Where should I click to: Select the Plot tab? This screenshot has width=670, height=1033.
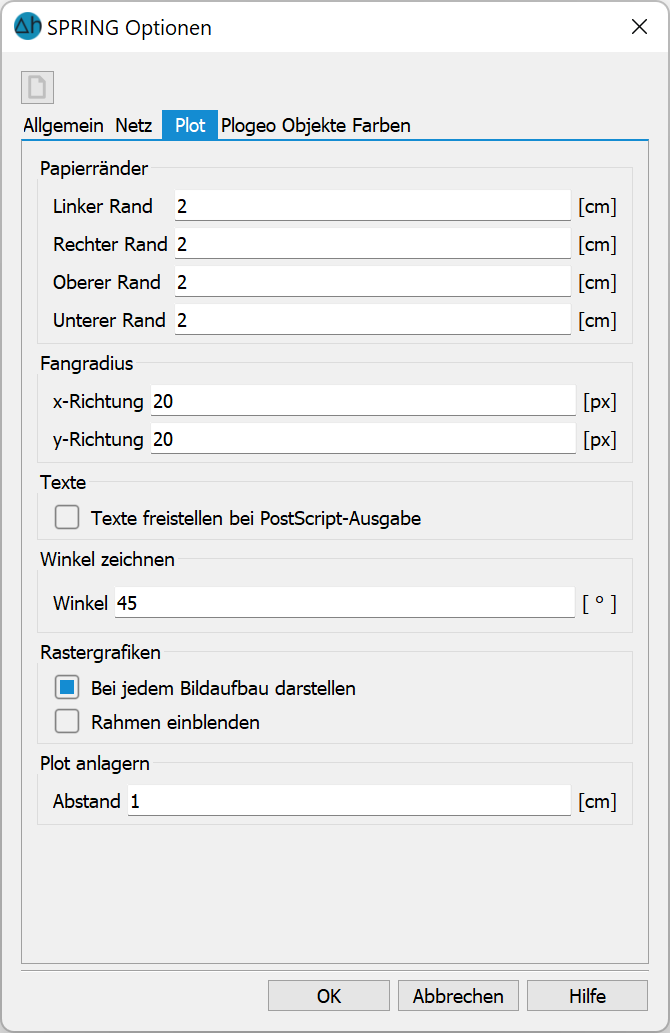pyautogui.click(x=190, y=125)
